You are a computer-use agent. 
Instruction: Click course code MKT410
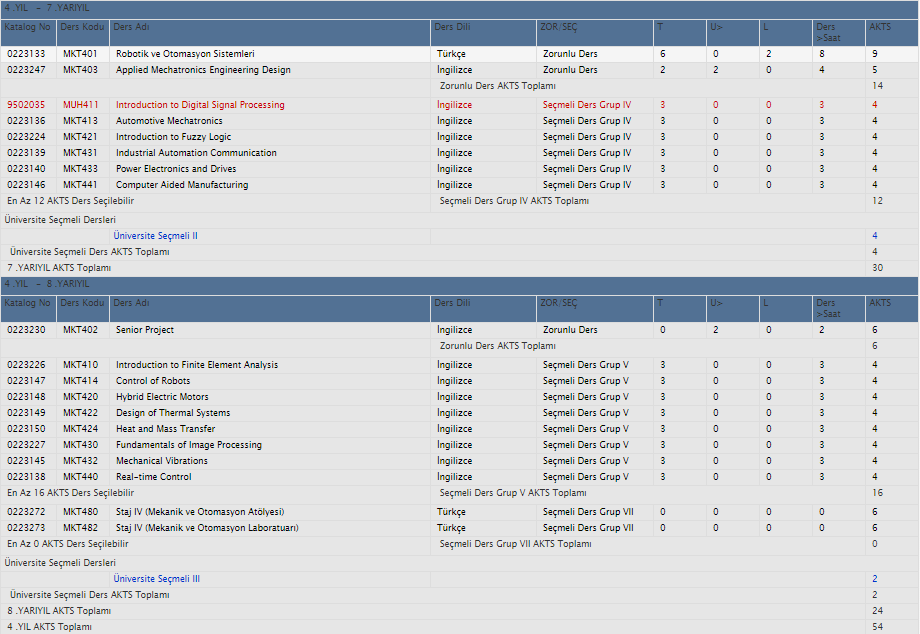80,365
